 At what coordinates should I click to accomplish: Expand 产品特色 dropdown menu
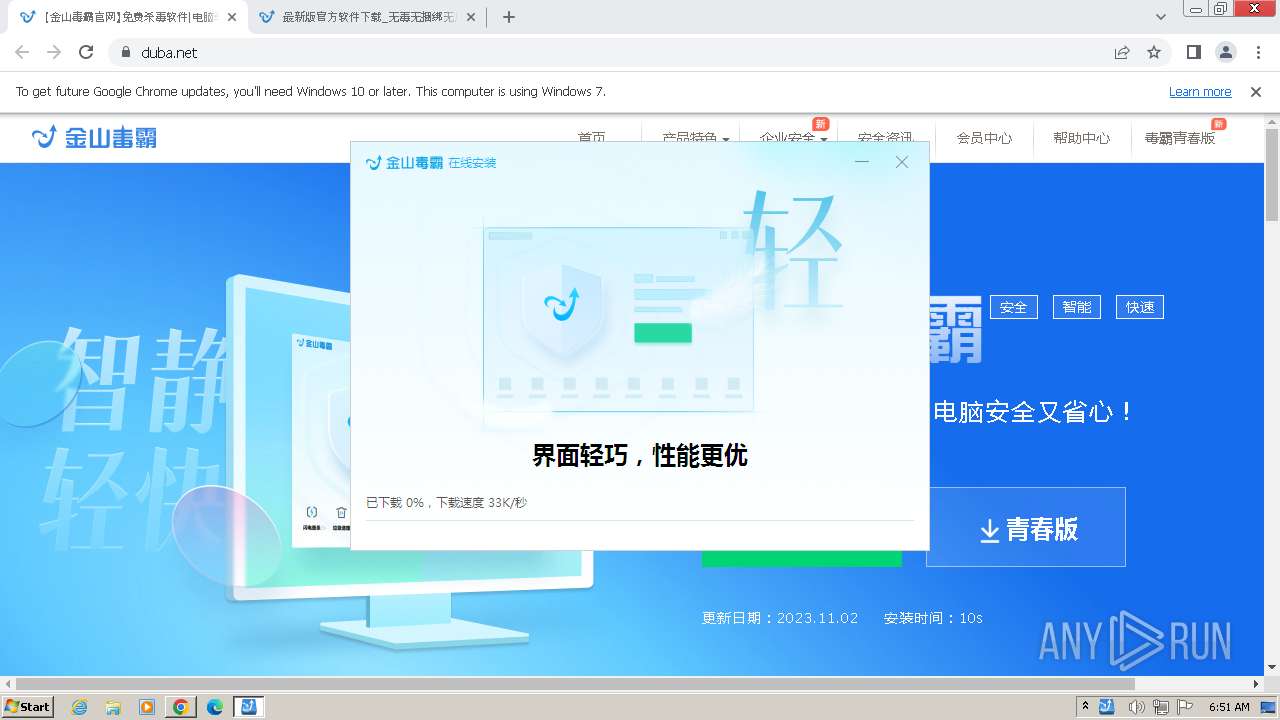click(696, 138)
